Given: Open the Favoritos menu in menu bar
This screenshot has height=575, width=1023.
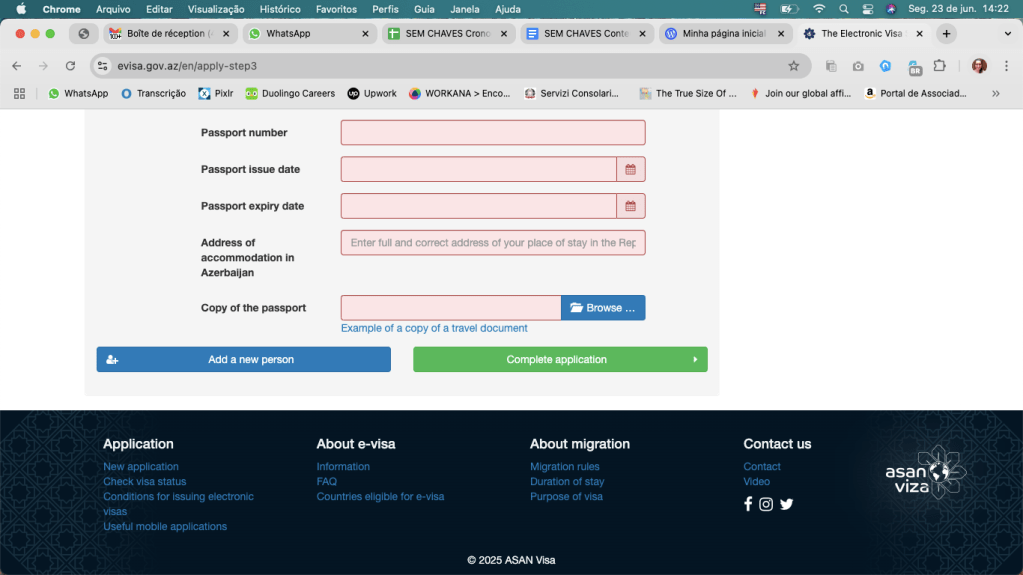Looking at the screenshot, I should pyautogui.click(x=336, y=9).
